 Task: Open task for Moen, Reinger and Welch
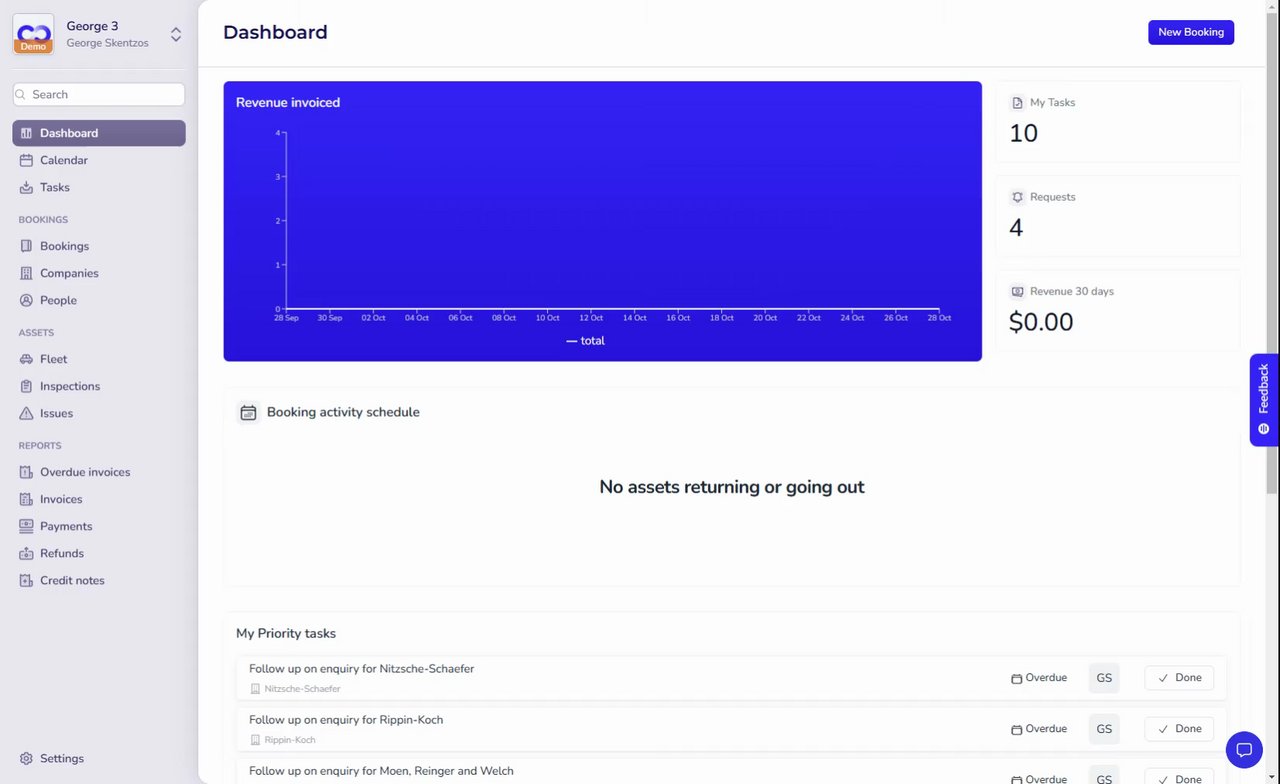point(381,771)
